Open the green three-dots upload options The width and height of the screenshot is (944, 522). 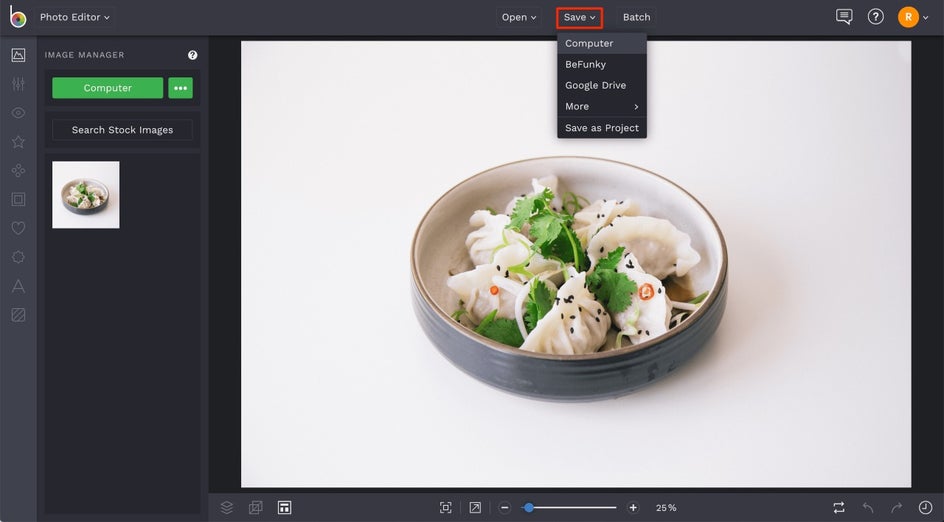click(181, 88)
